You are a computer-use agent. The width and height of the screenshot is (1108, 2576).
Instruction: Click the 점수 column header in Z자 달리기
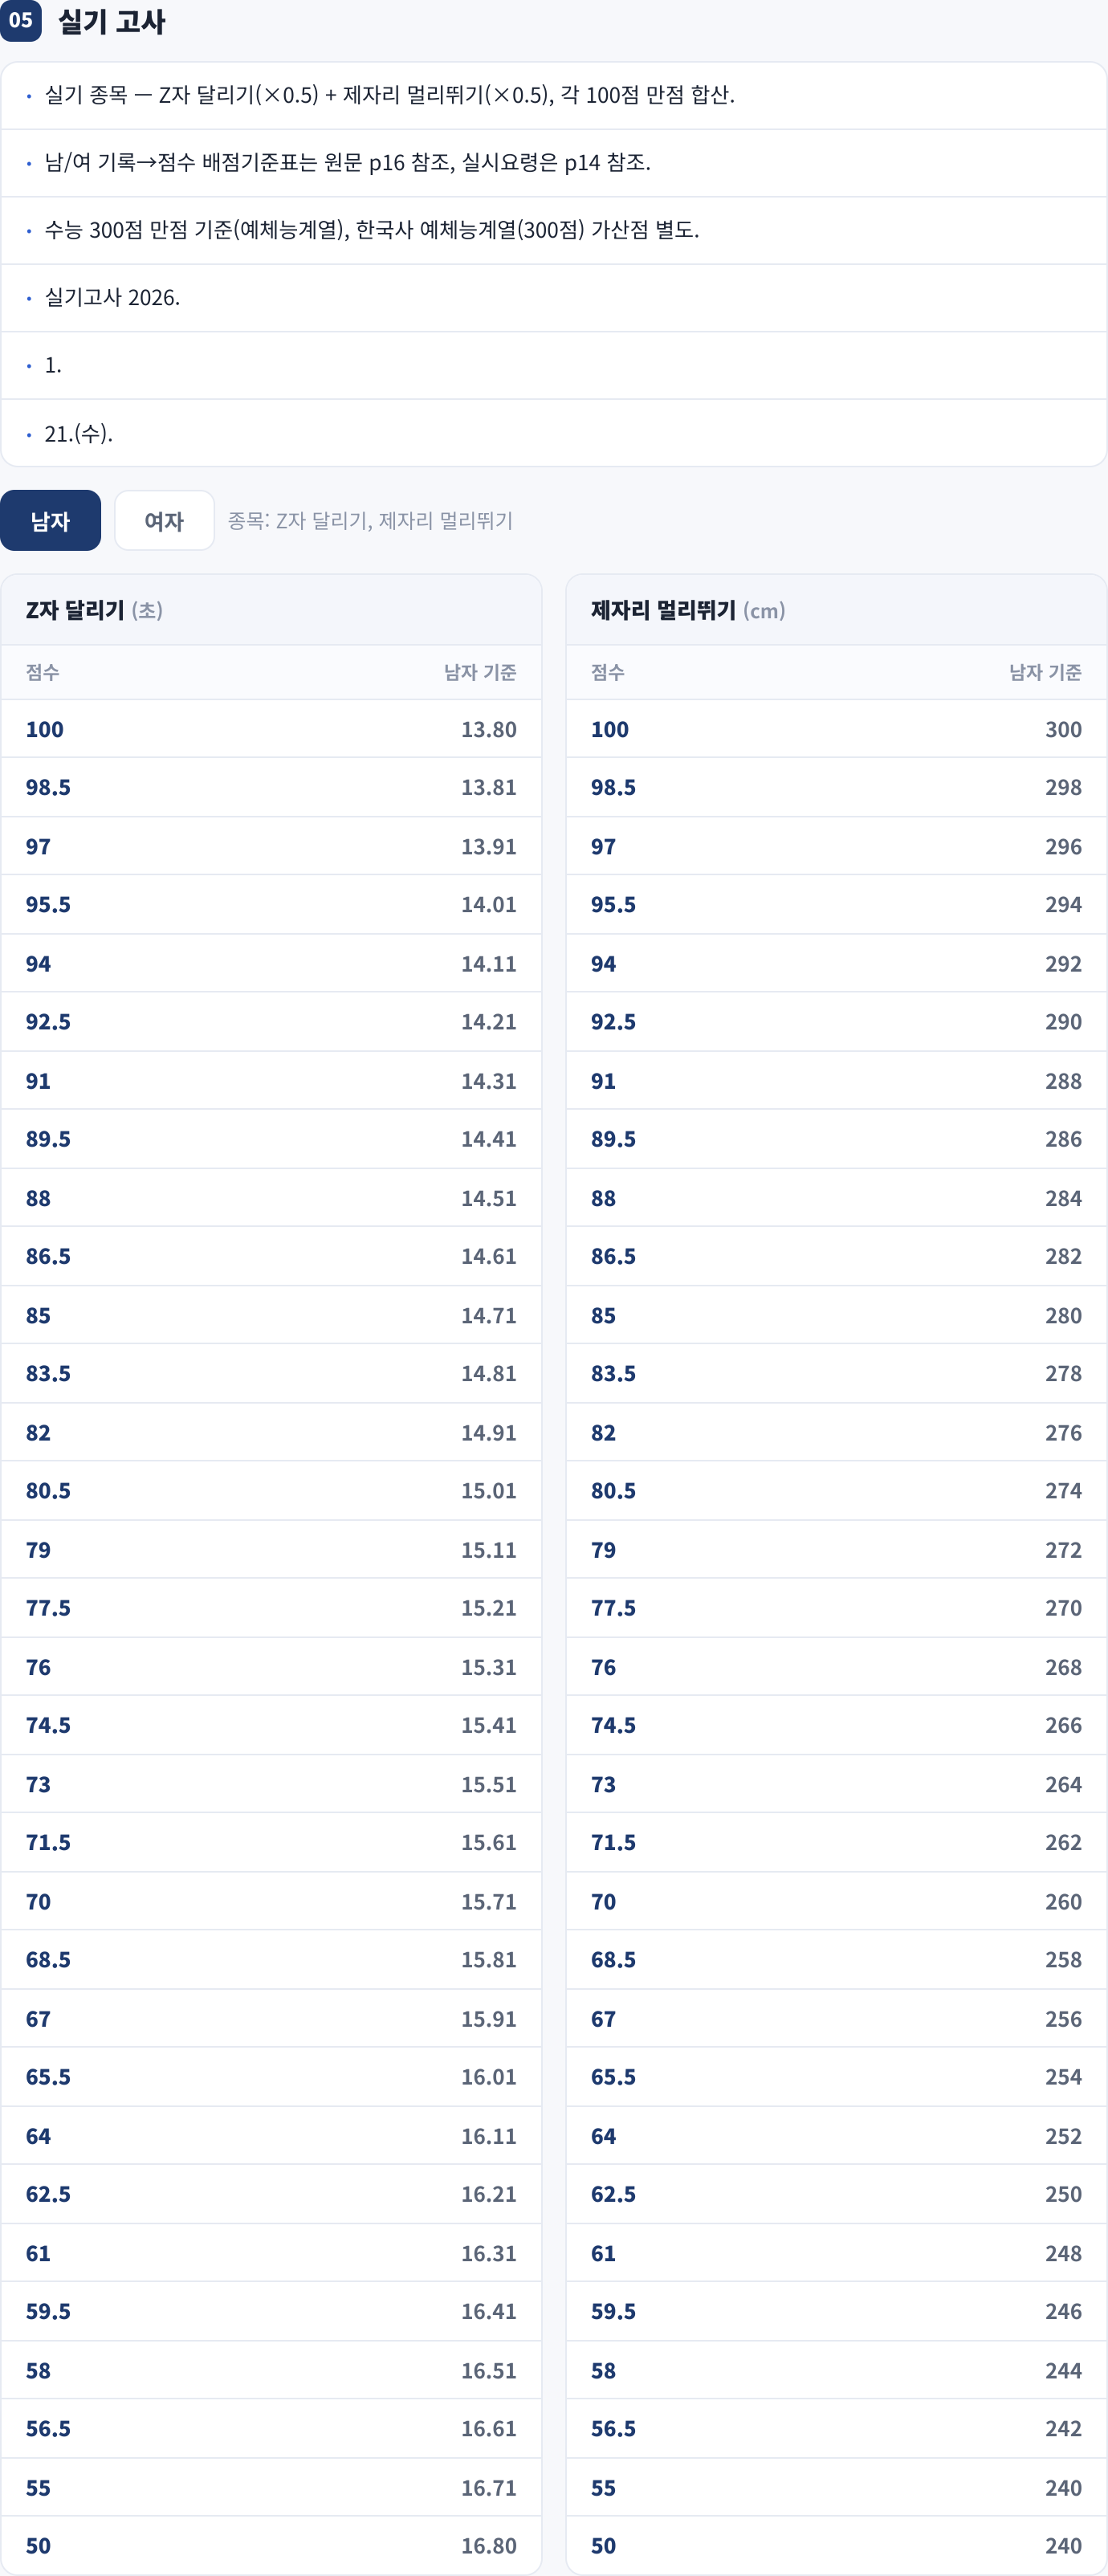[x=43, y=672]
